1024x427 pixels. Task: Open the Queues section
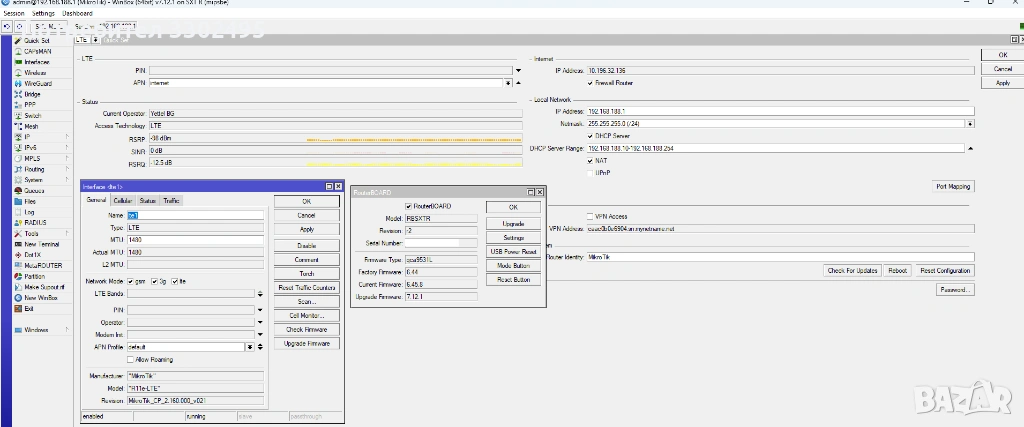33,191
